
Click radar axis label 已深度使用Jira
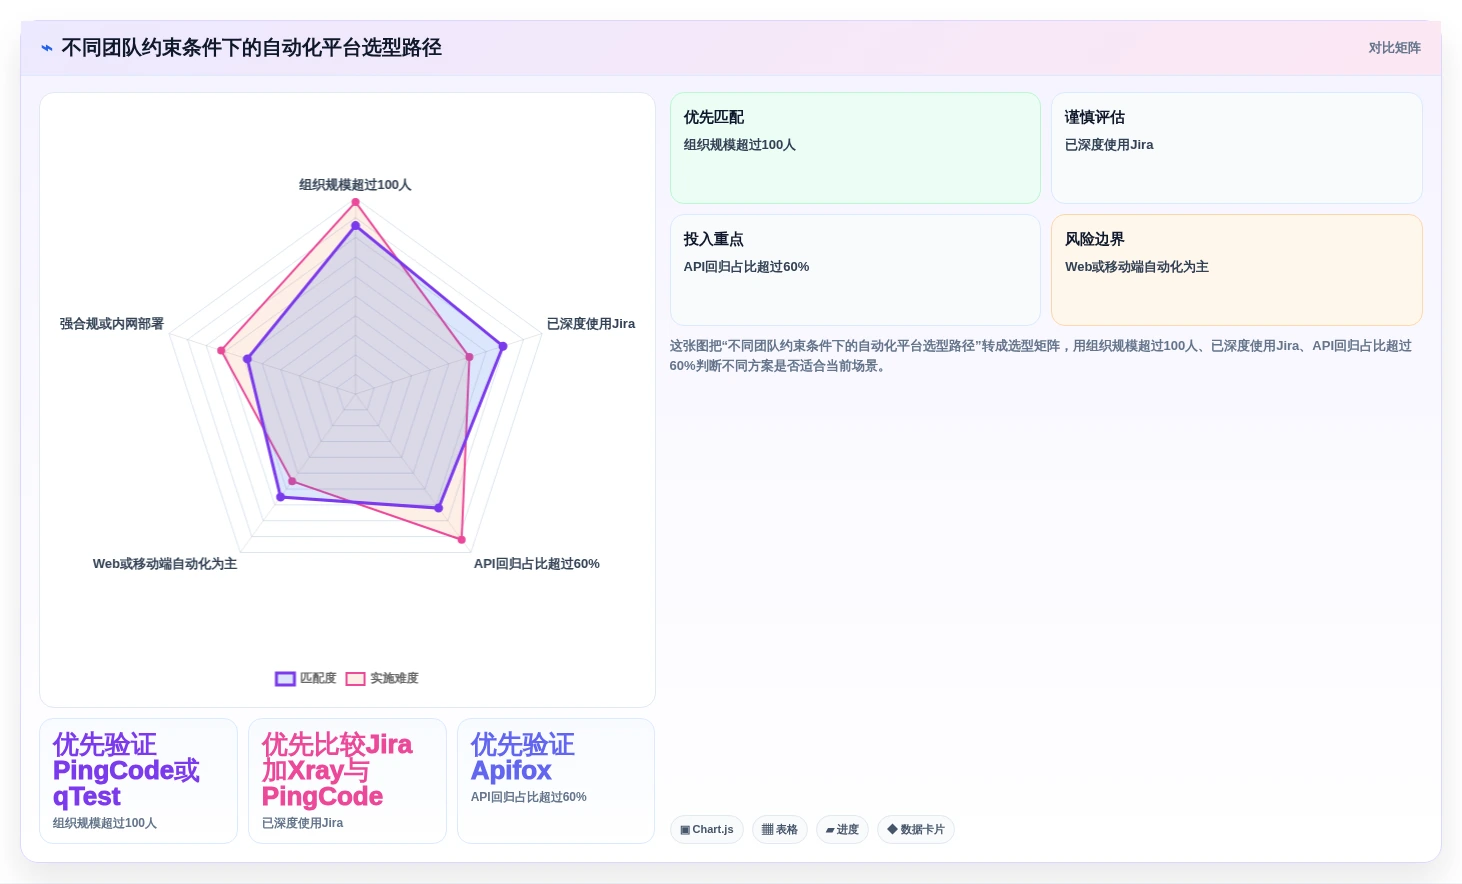[x=591, y=324]
